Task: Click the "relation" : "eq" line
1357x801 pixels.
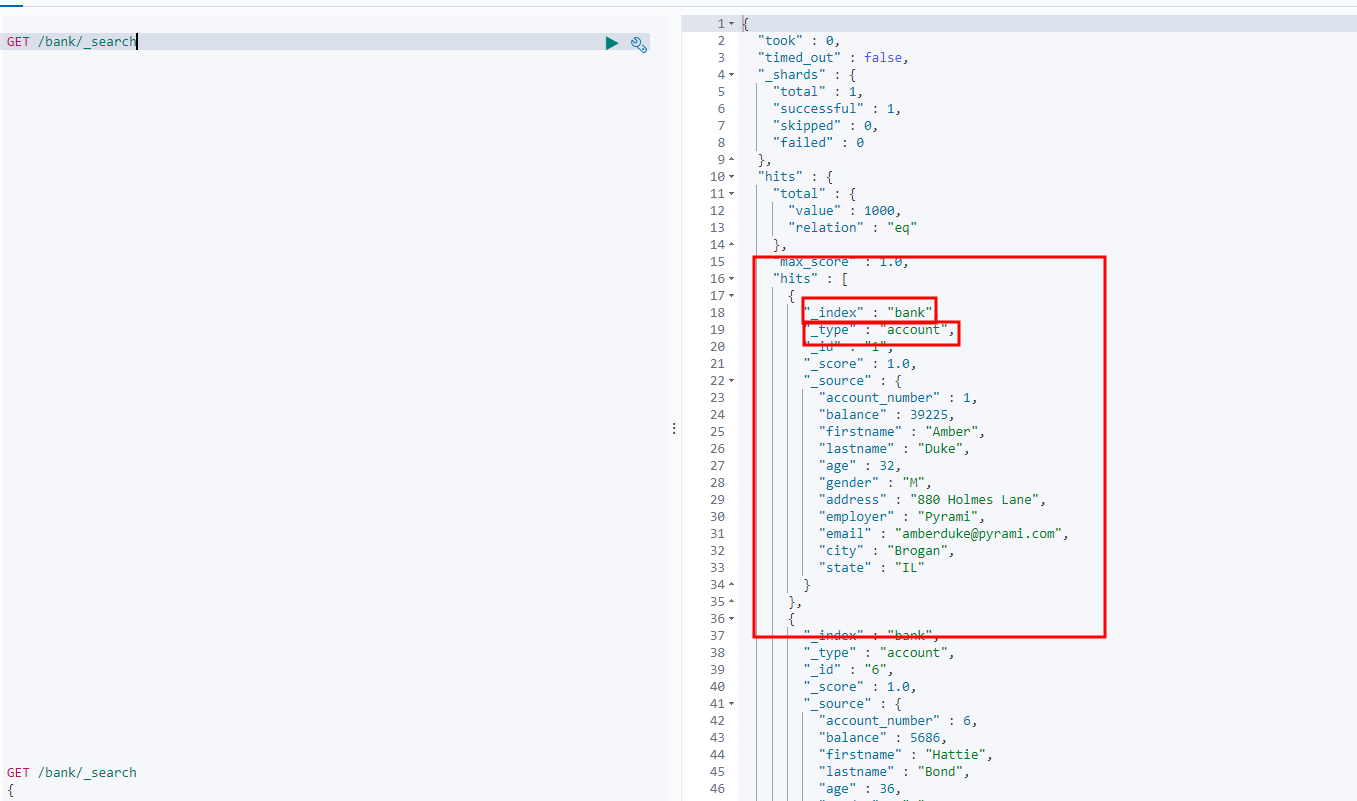Action: (x=852, y=227)
